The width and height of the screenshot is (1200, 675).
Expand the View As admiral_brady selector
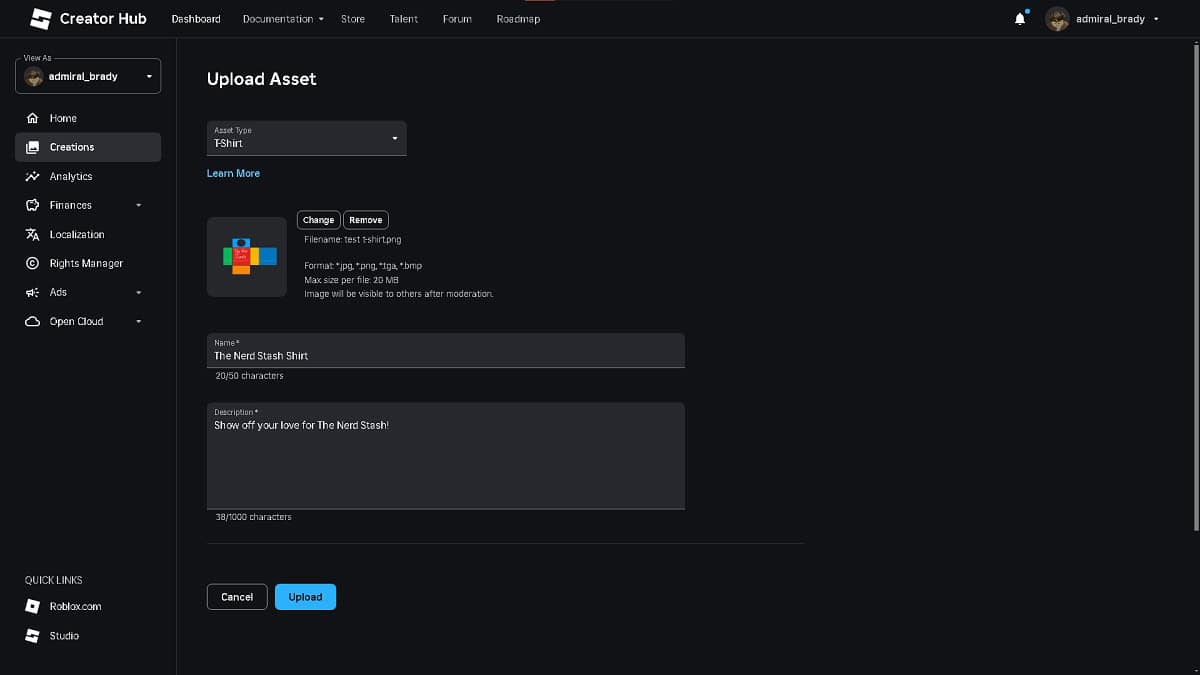(88, 75)
